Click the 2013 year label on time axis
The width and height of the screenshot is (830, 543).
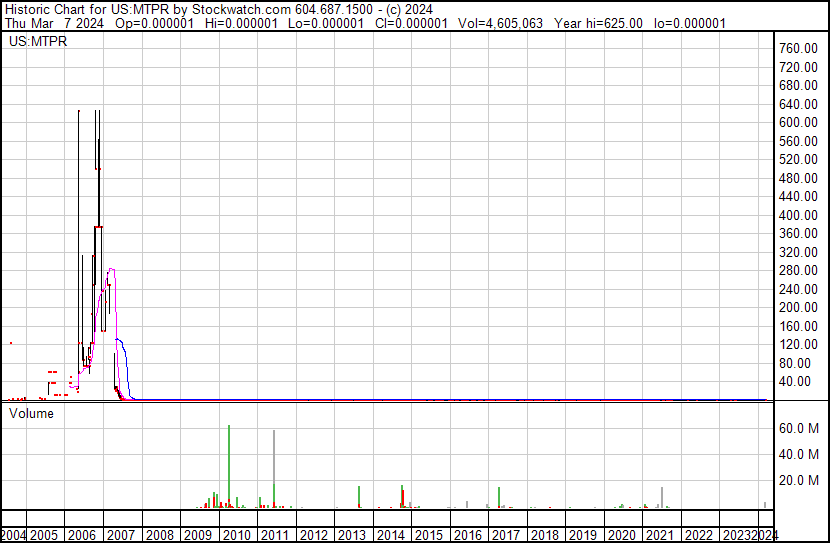click(x=352, y=535)
